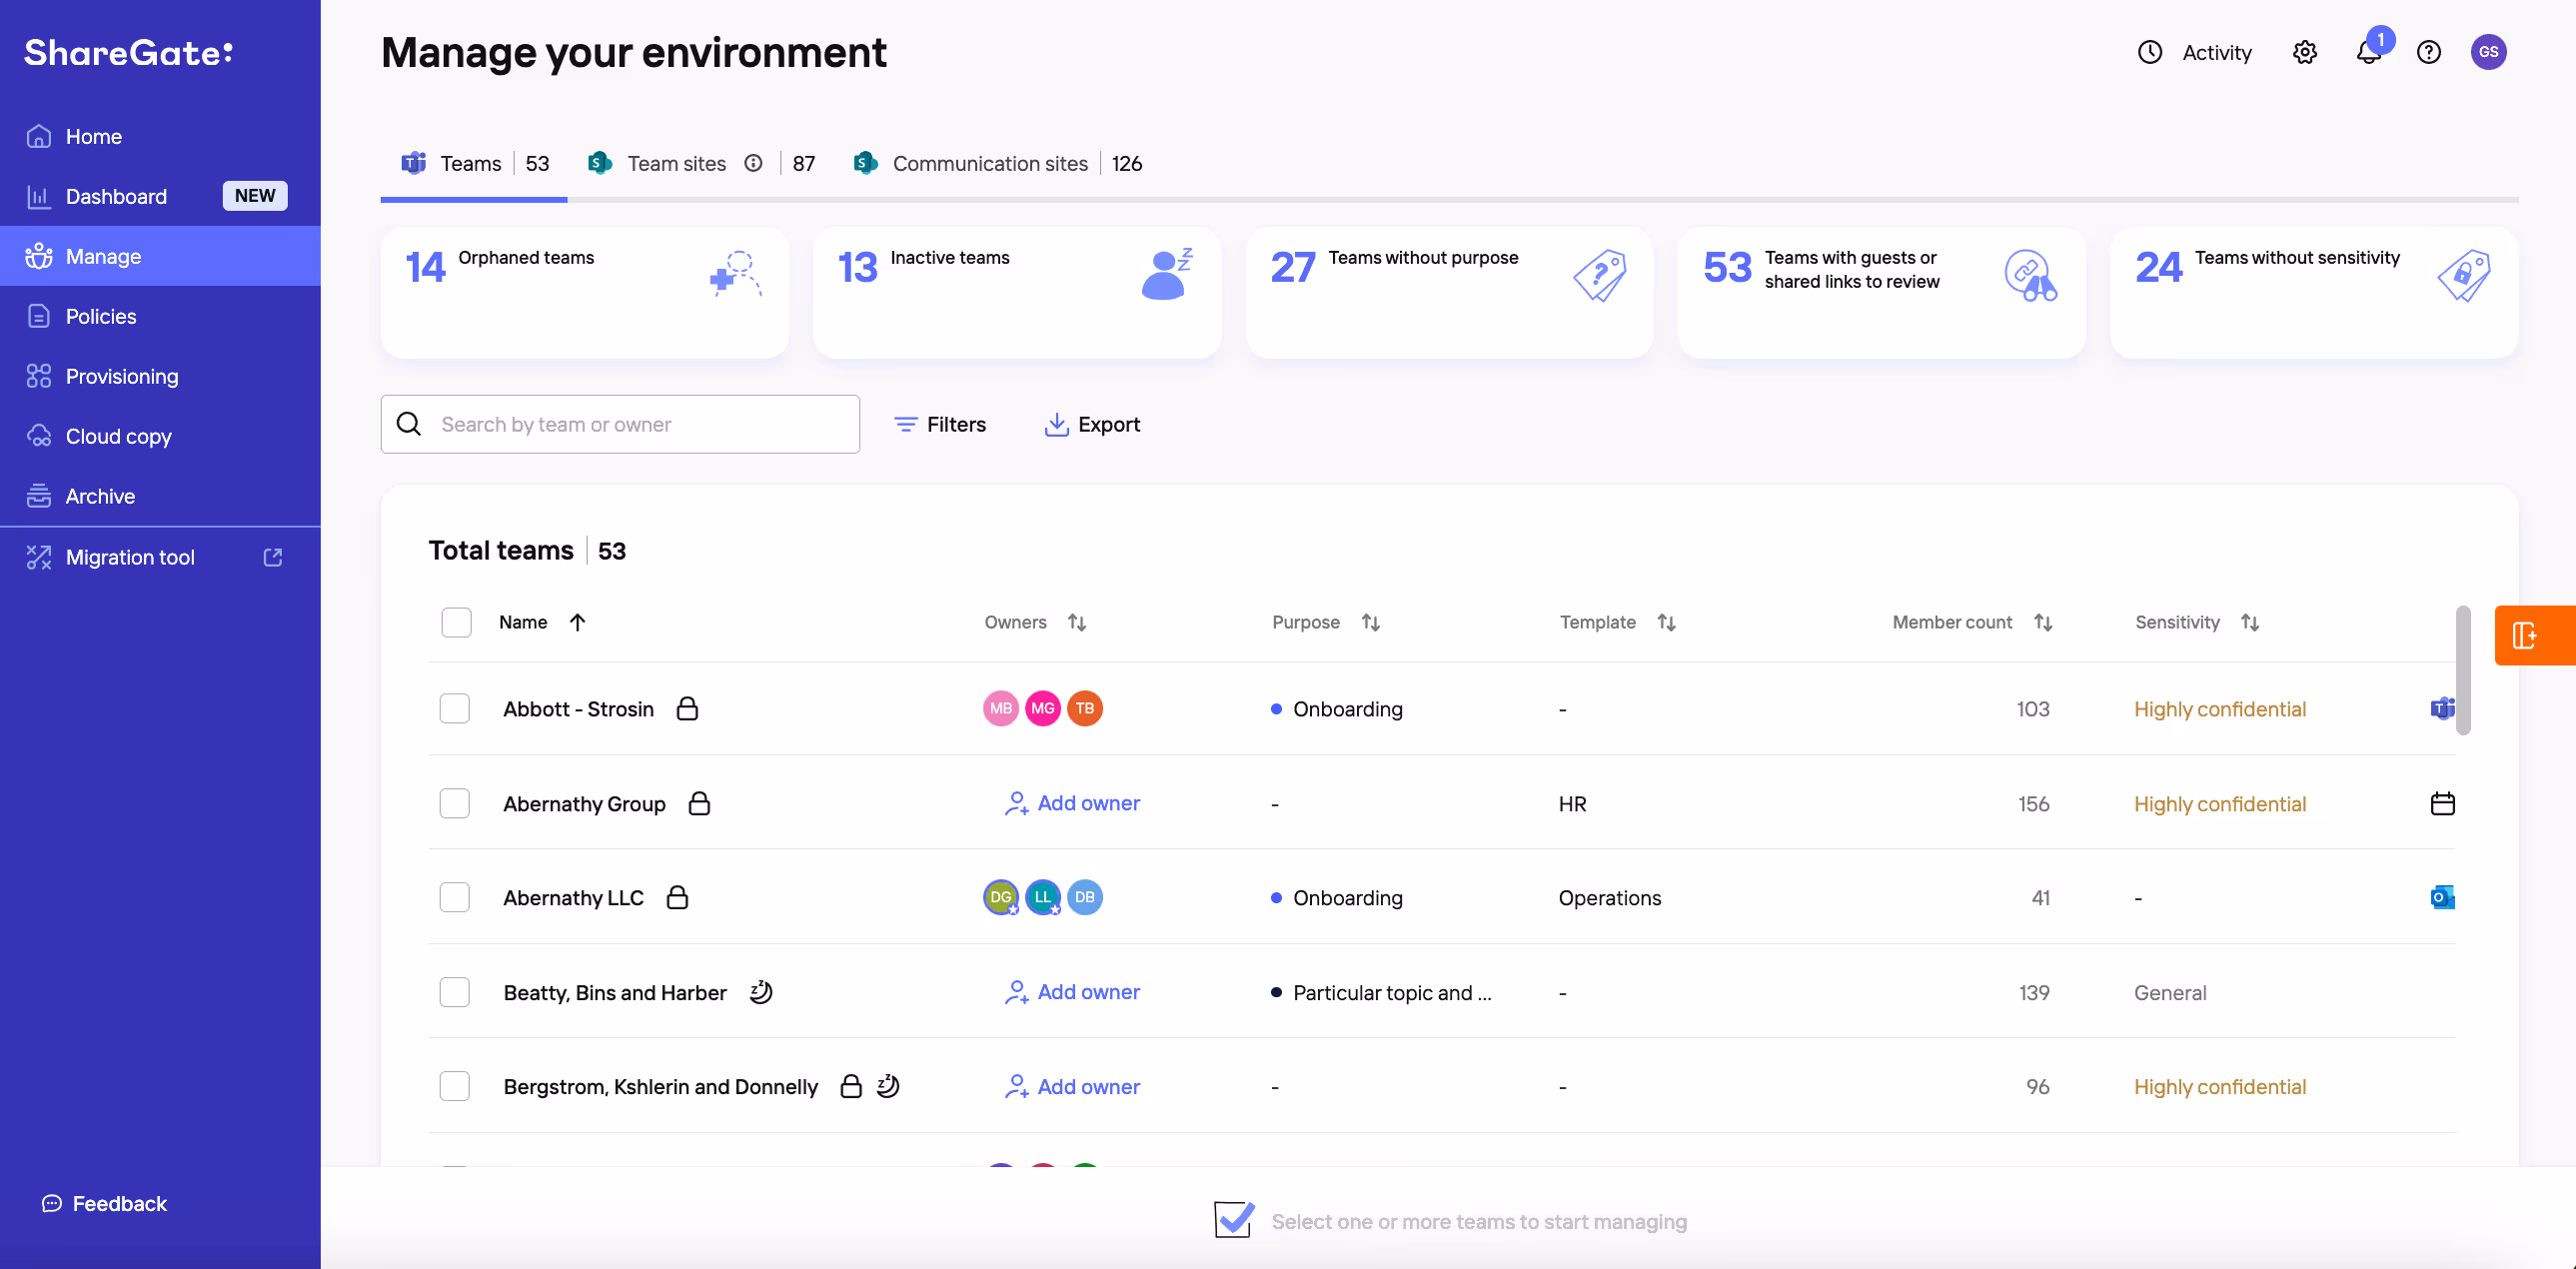Click the help question mark icon
The height and width of the screenshot is (1269, 2576).
coord(2428,52)
